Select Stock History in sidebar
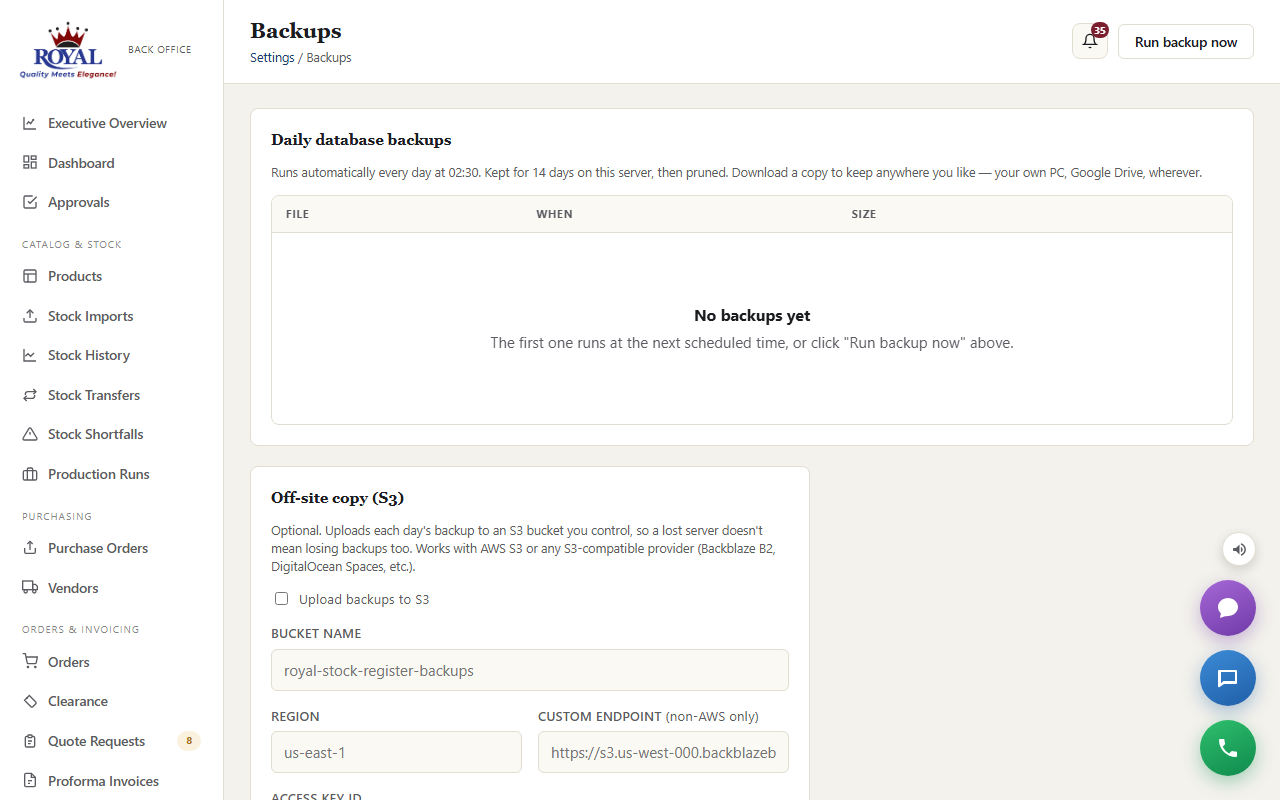The image size is (1280, 800). point(111,355)
